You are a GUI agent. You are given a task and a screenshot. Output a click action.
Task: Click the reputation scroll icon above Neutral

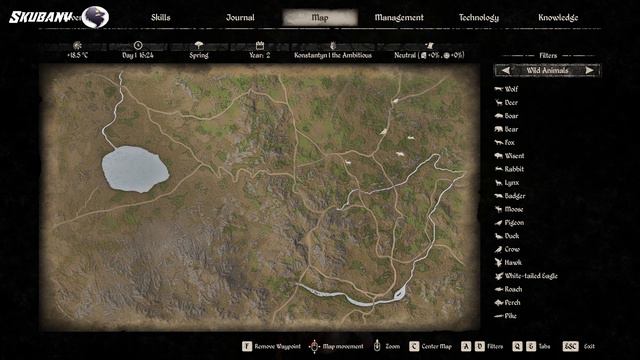pos(429,45)
